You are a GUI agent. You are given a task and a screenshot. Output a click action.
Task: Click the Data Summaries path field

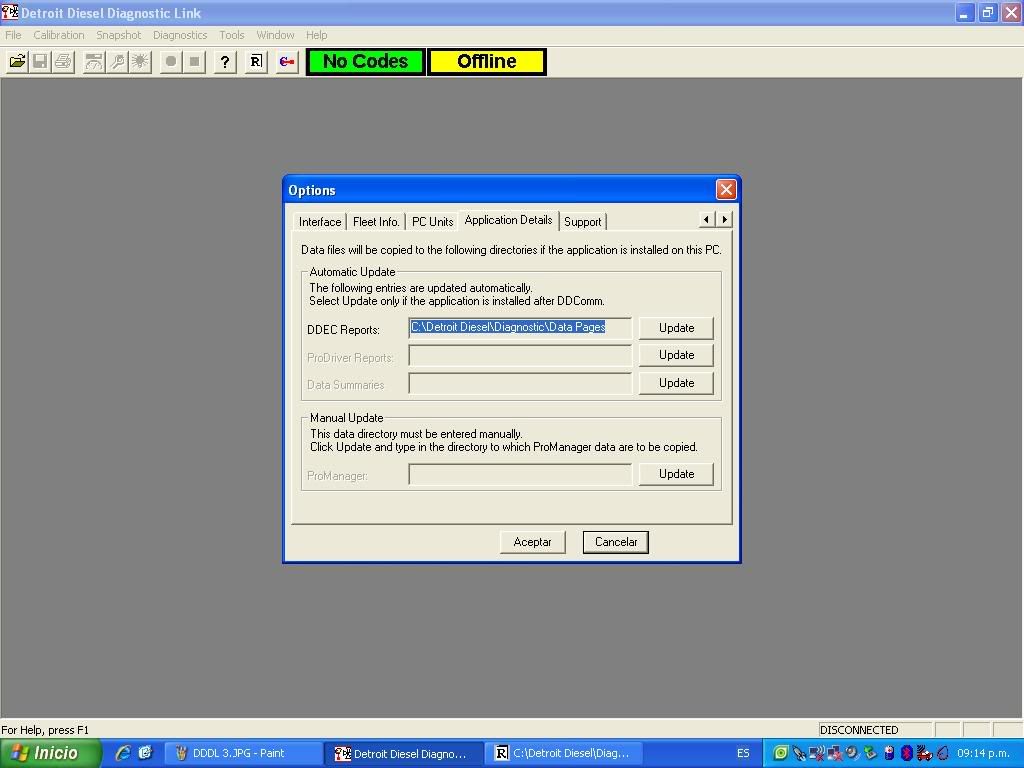tap(520, 383)
